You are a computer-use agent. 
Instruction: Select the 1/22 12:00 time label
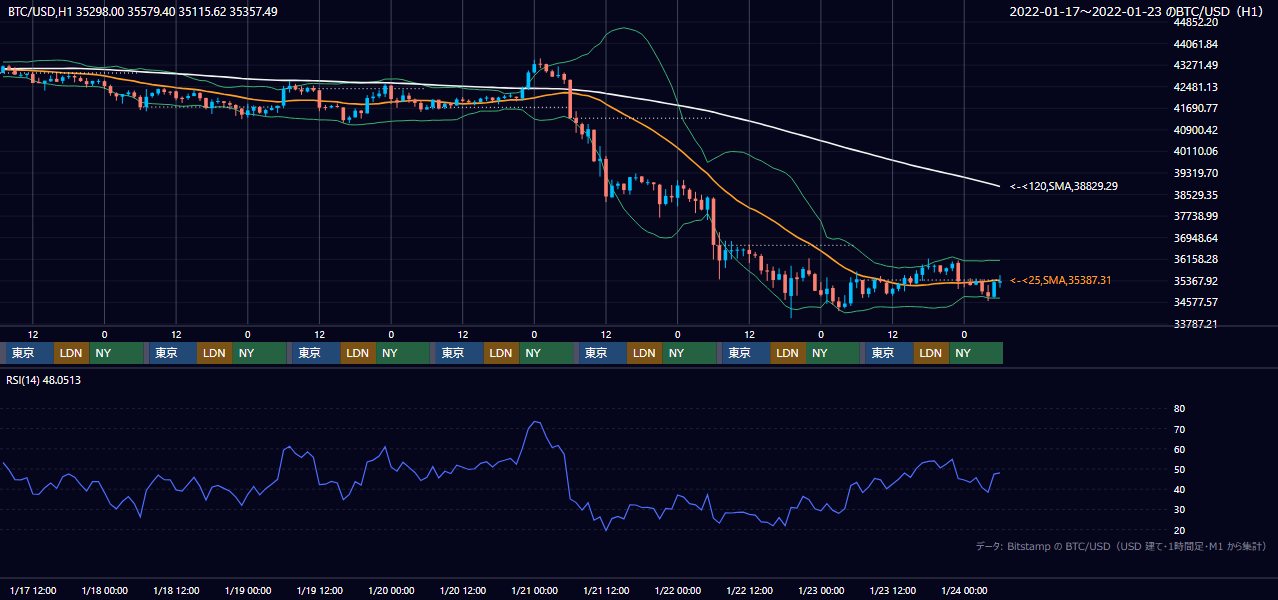(750, 590)
